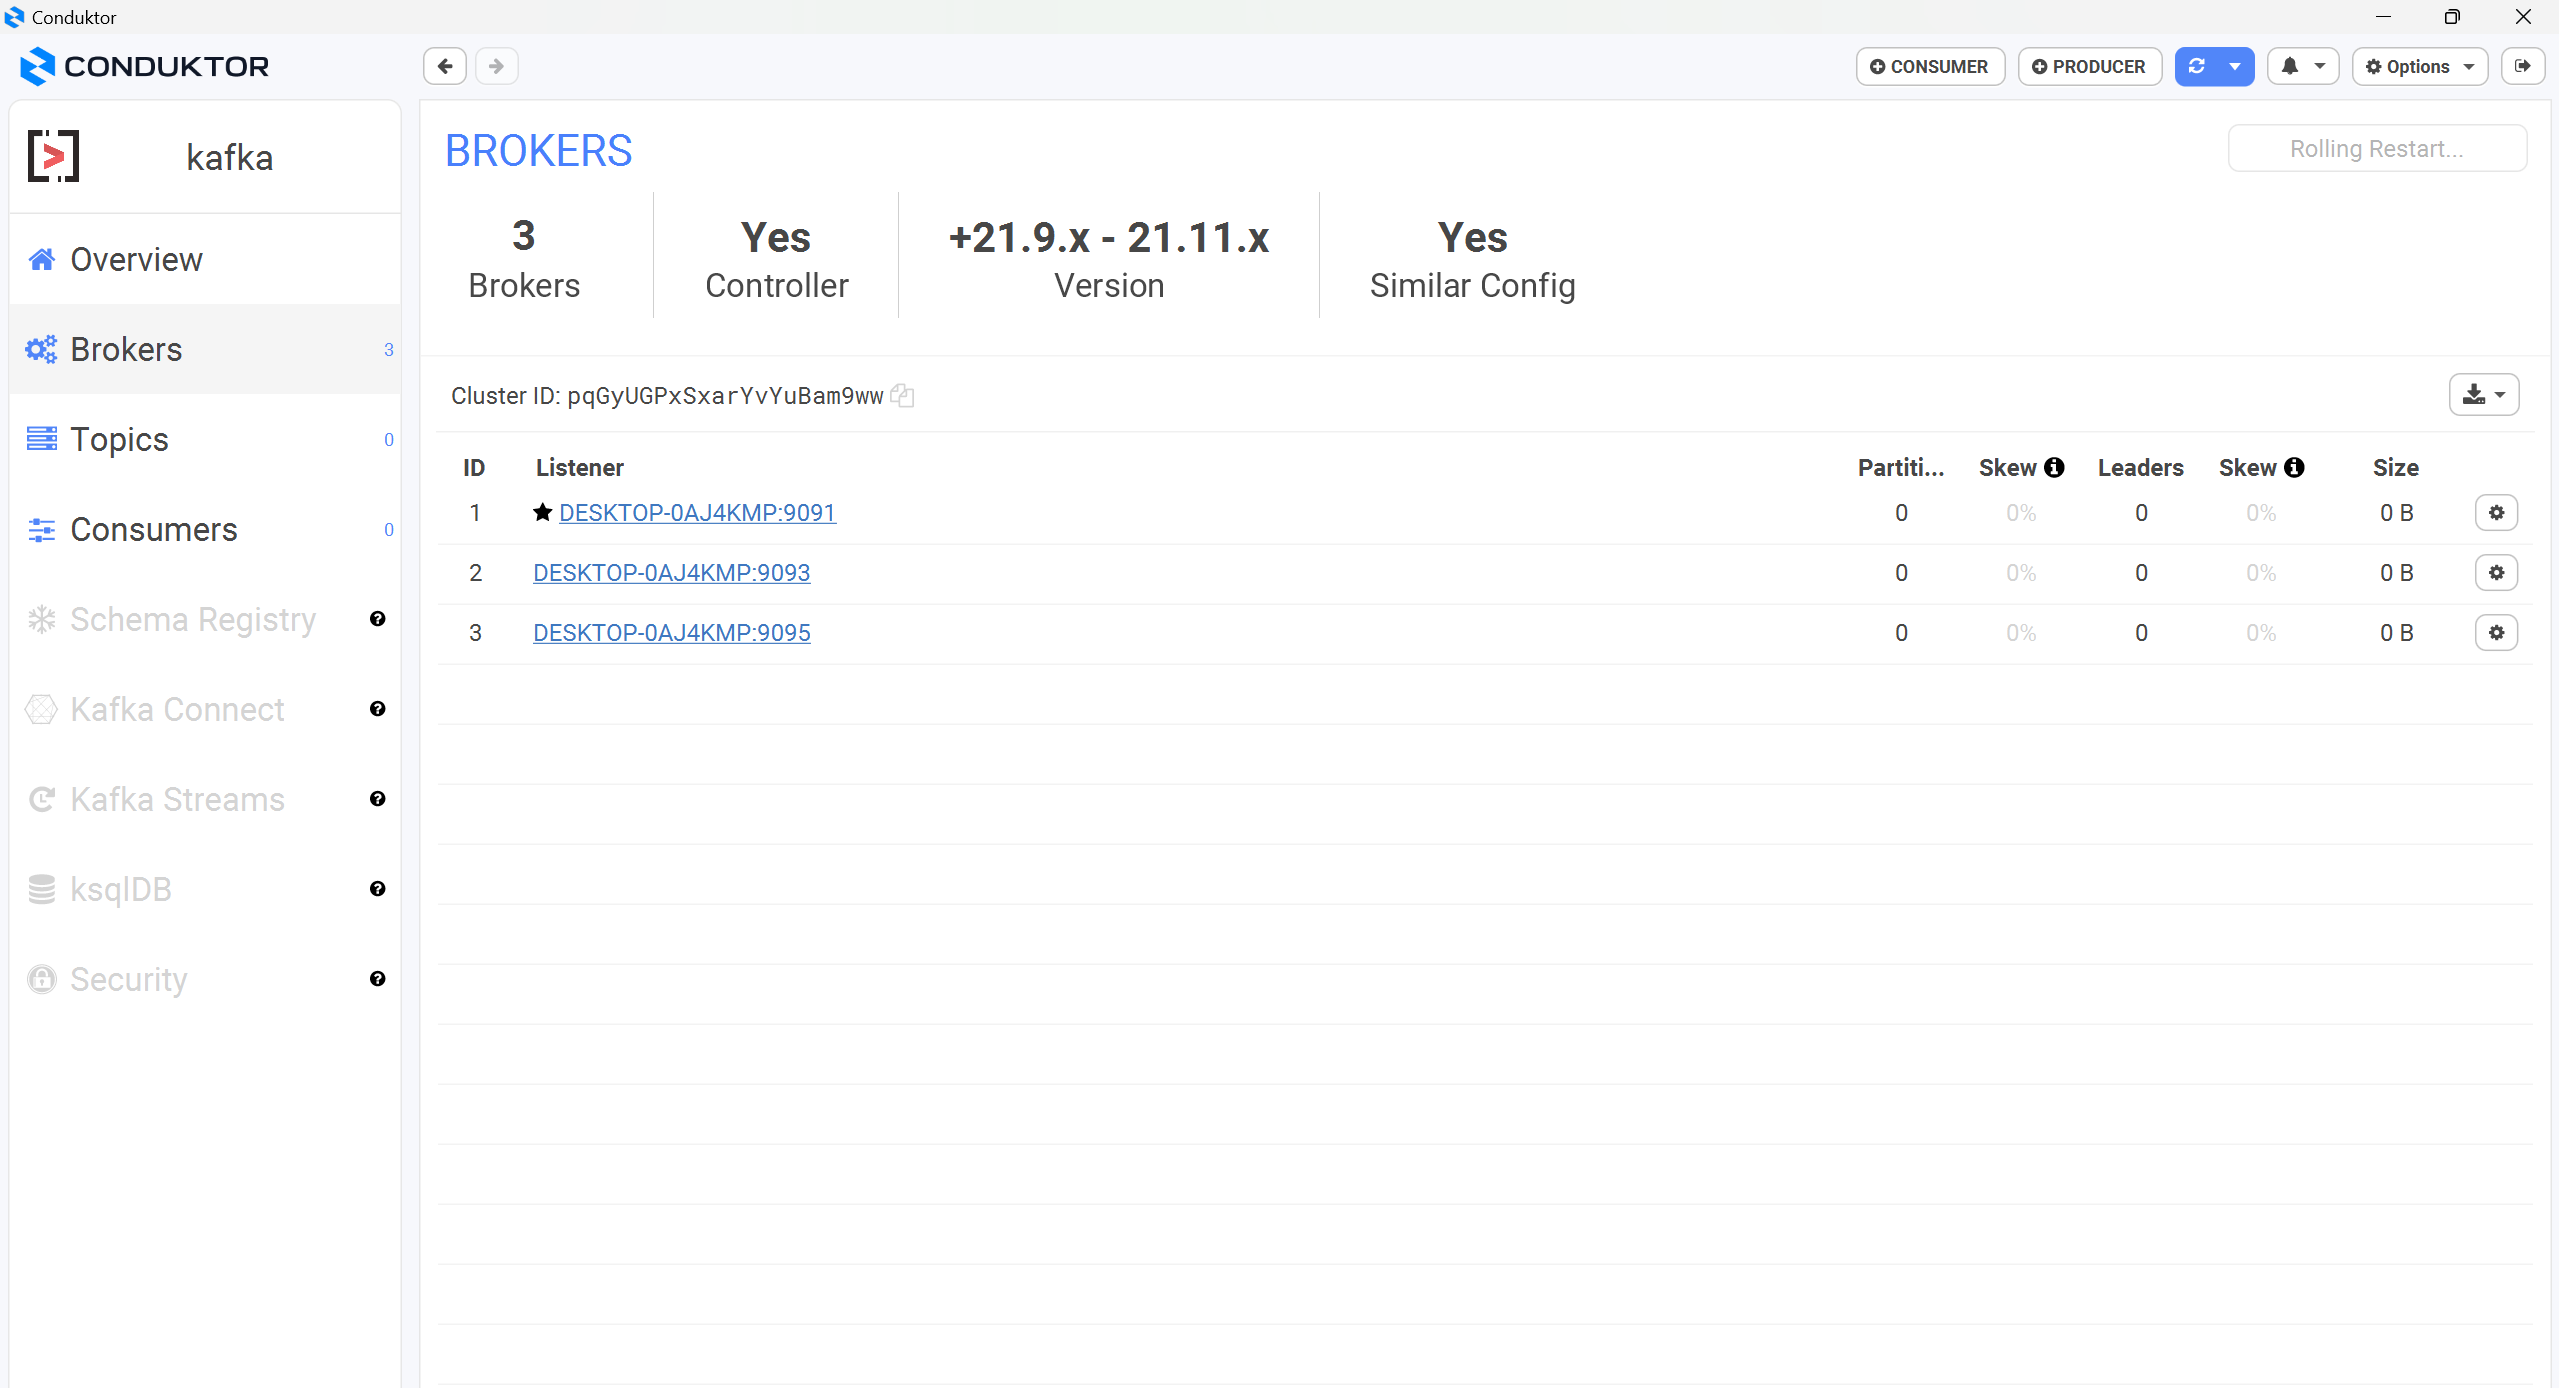Select the Schema Registry sidebar icon

click(41, 619)
